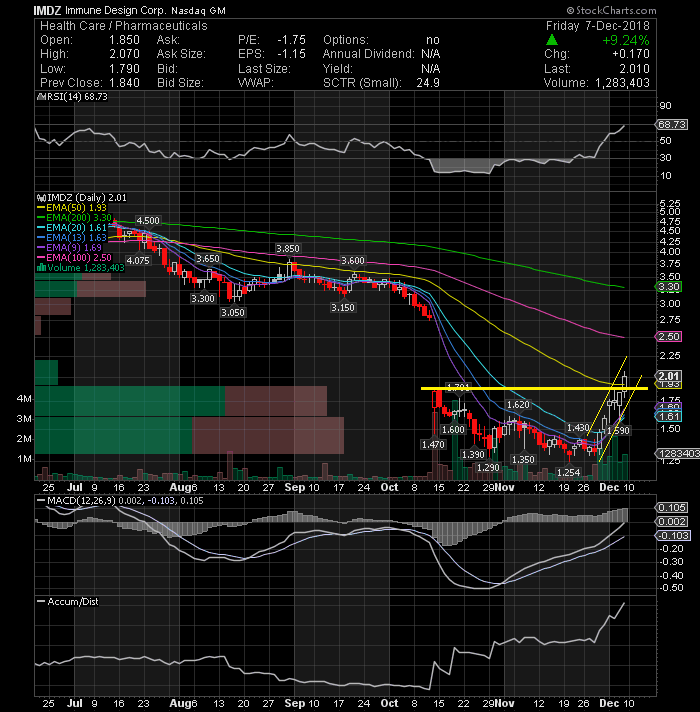The height and width of the screenshot is (712, 700).
Task: Click the 3.850 peak price label
Action: 288,248
